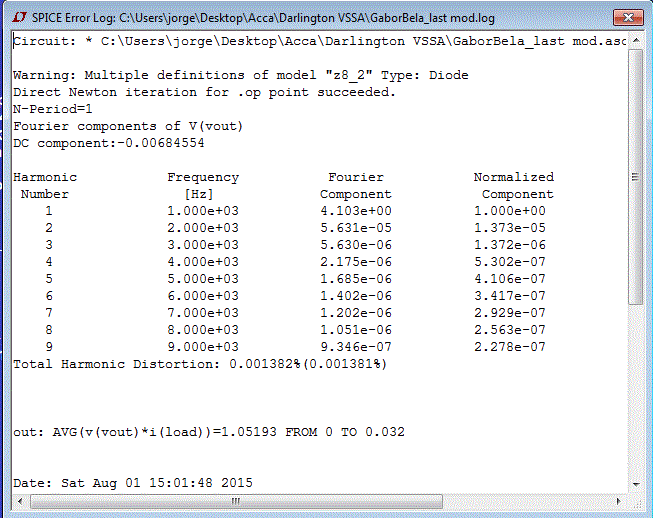Click the vertical scrollbar thumb
This screenshot has width=653, height=518.
click(x=636, y=177)
